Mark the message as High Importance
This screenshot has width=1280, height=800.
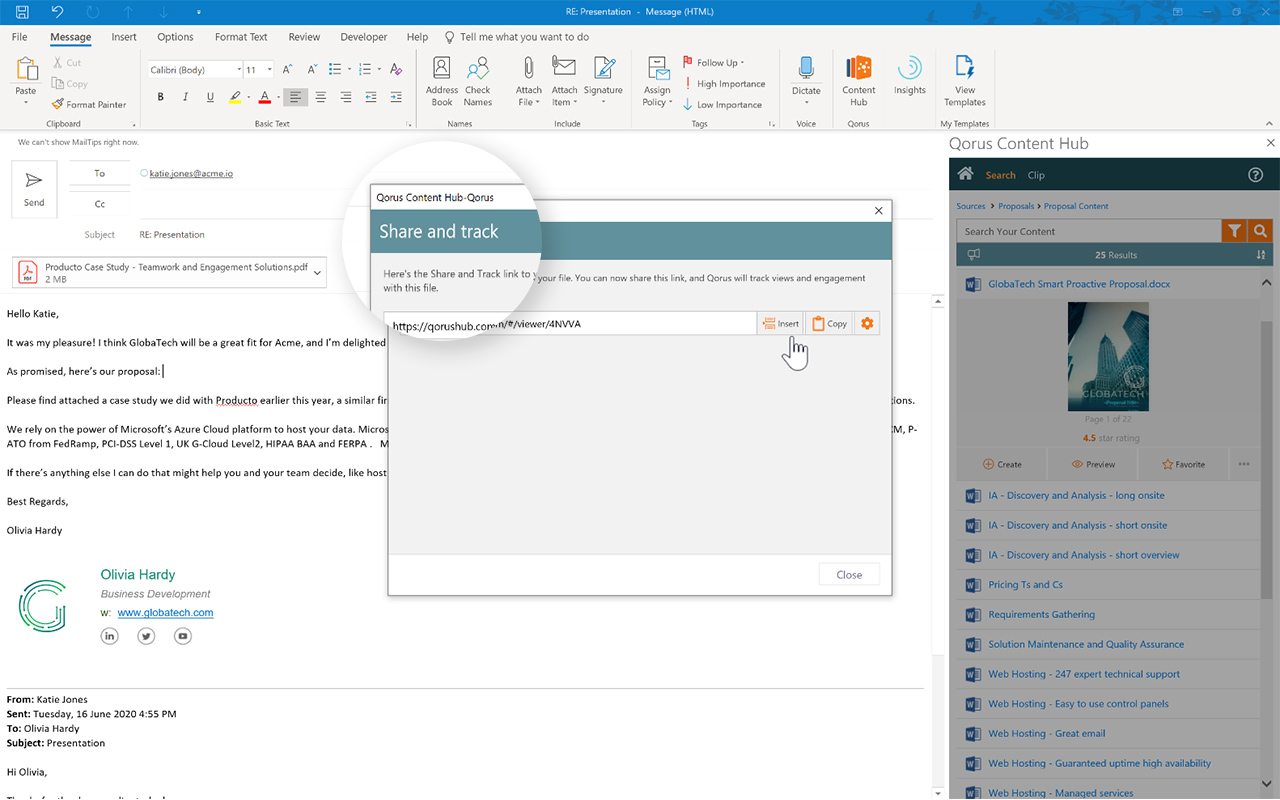pyautogui.click(x=723, y=84)
